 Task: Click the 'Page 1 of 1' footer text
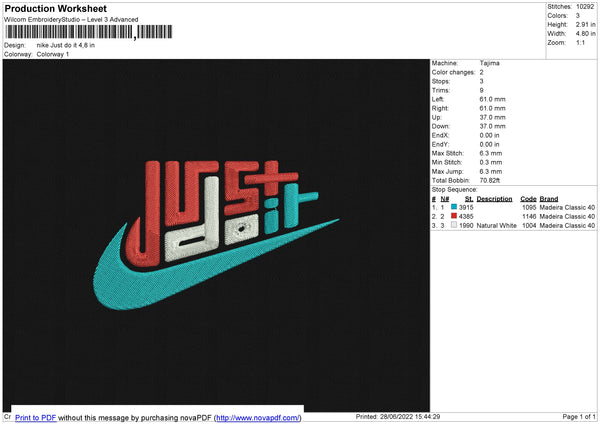pos(579,417)
